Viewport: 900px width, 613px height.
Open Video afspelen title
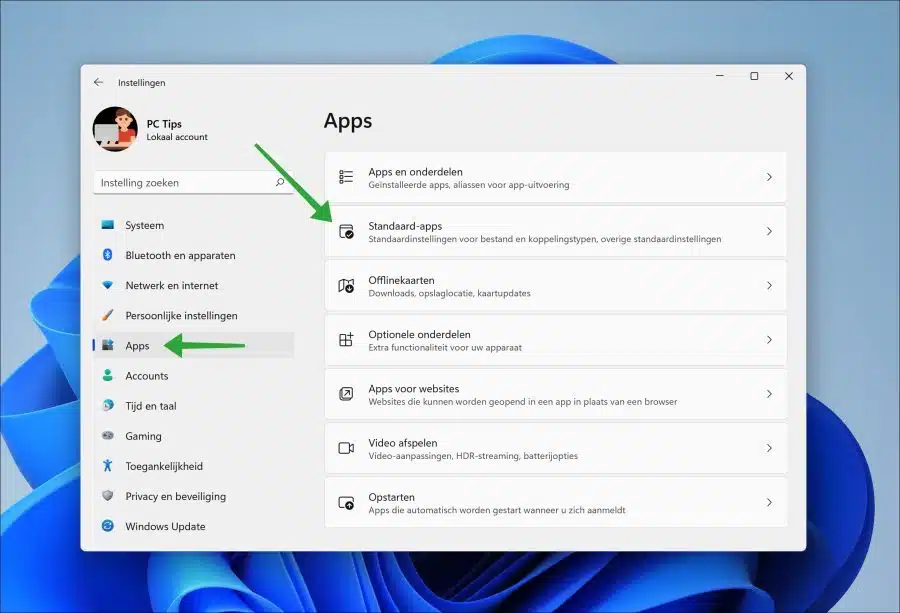point(403,443)
